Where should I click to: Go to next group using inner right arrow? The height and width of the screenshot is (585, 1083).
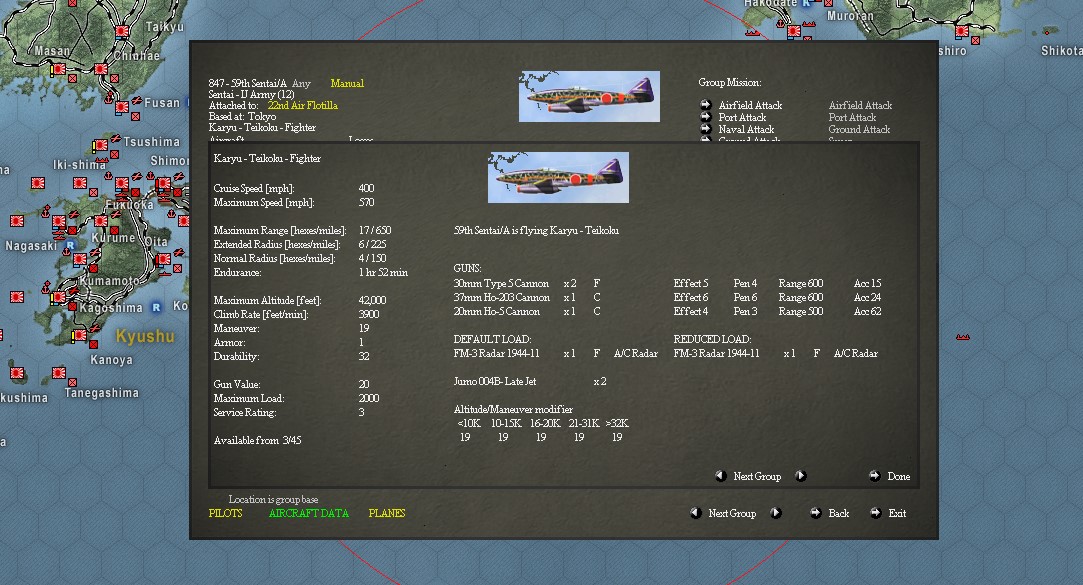(801, 476)
